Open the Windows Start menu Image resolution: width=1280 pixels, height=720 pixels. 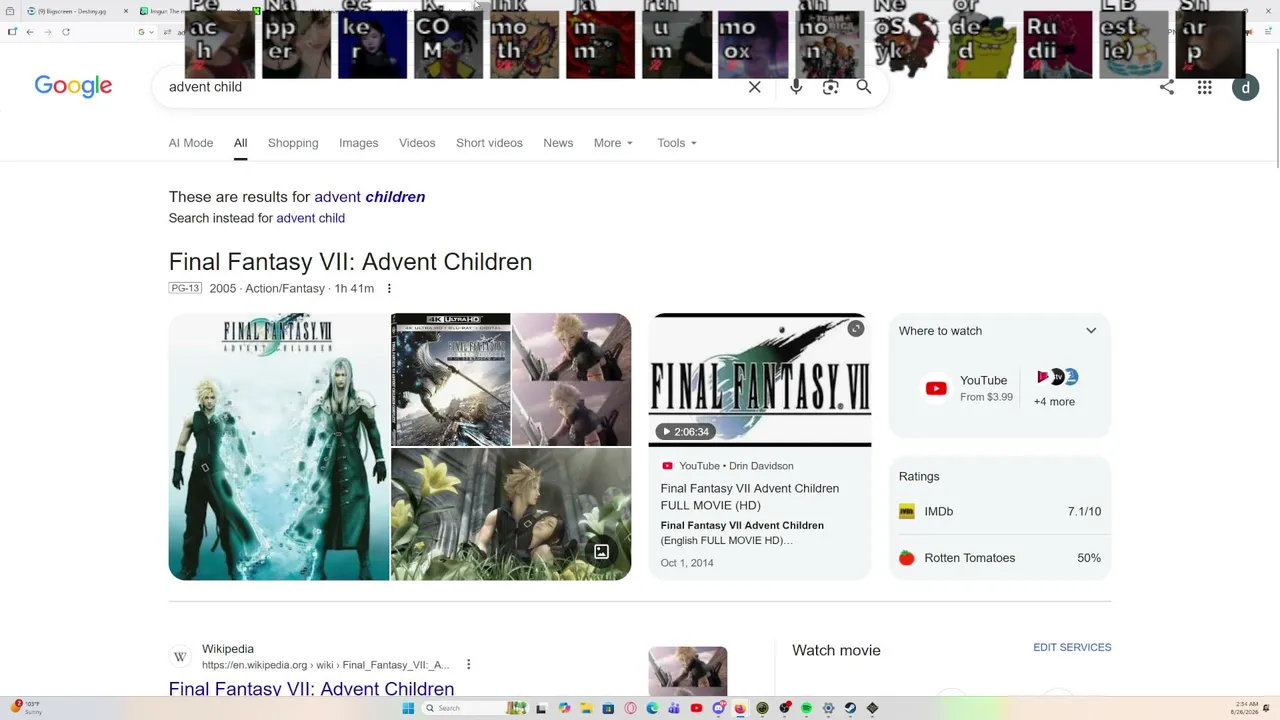coord(408,708)
